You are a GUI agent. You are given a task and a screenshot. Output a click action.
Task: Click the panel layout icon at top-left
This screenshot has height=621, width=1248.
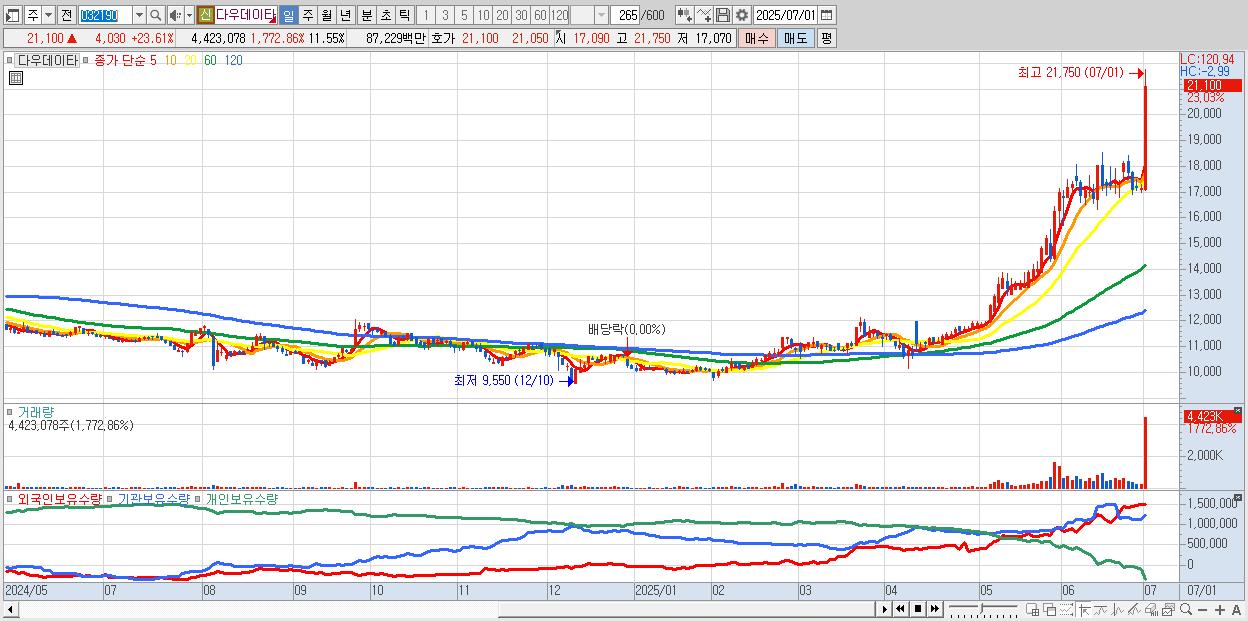click(x=12, y=15)
